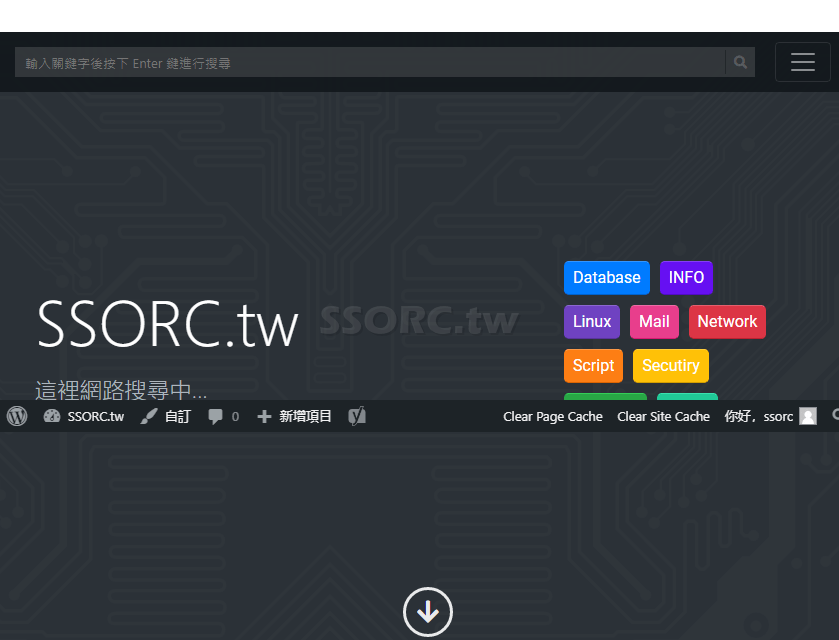Click the dashboard gauge icon
This screenshot has height=640, width=839.
click(52, 416)
